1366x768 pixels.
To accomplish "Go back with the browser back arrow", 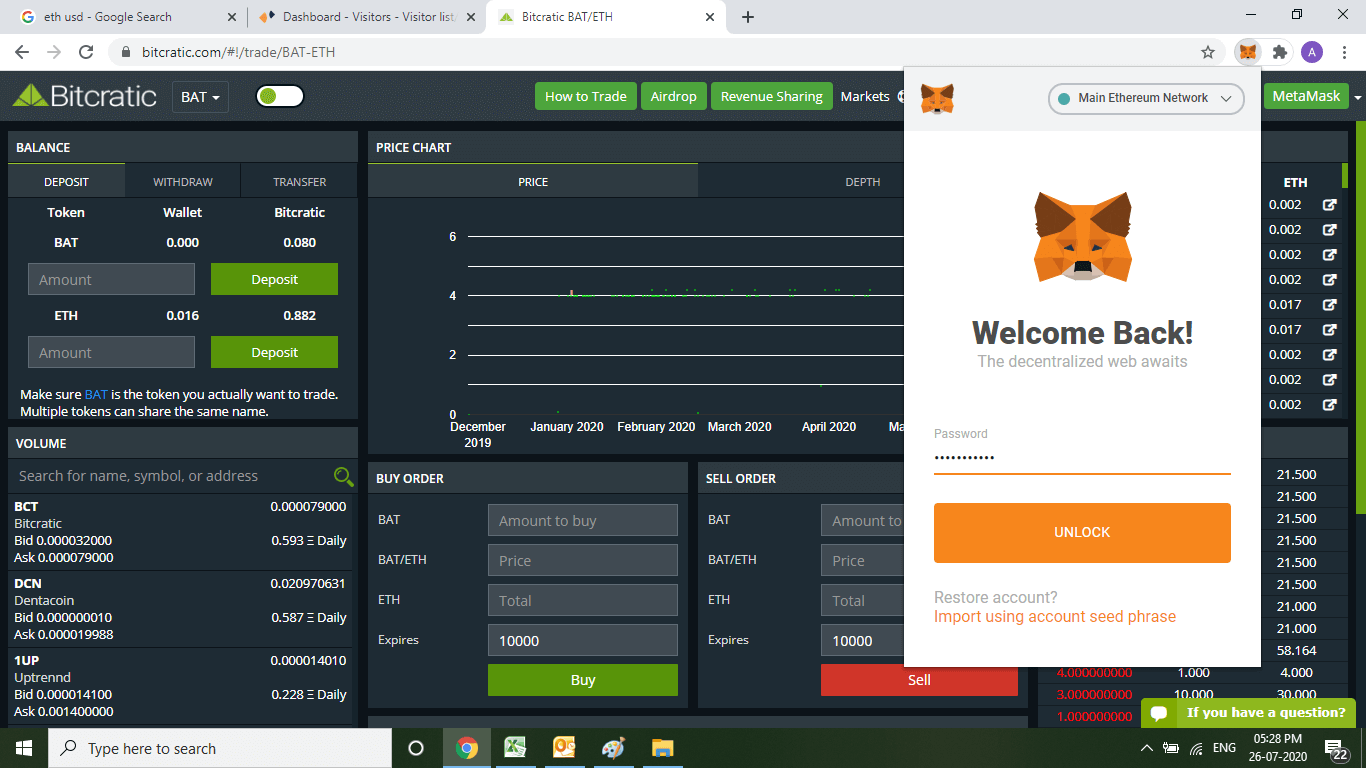I will point(22,52).
